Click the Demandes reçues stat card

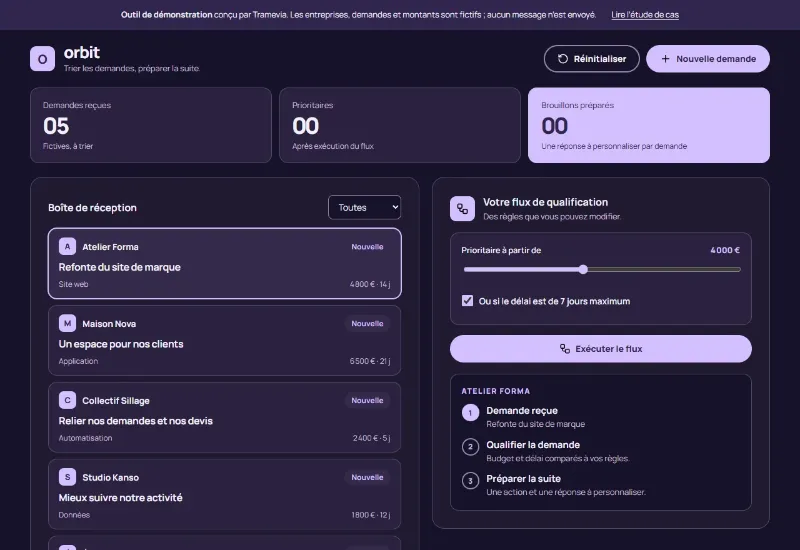(151, 125)
